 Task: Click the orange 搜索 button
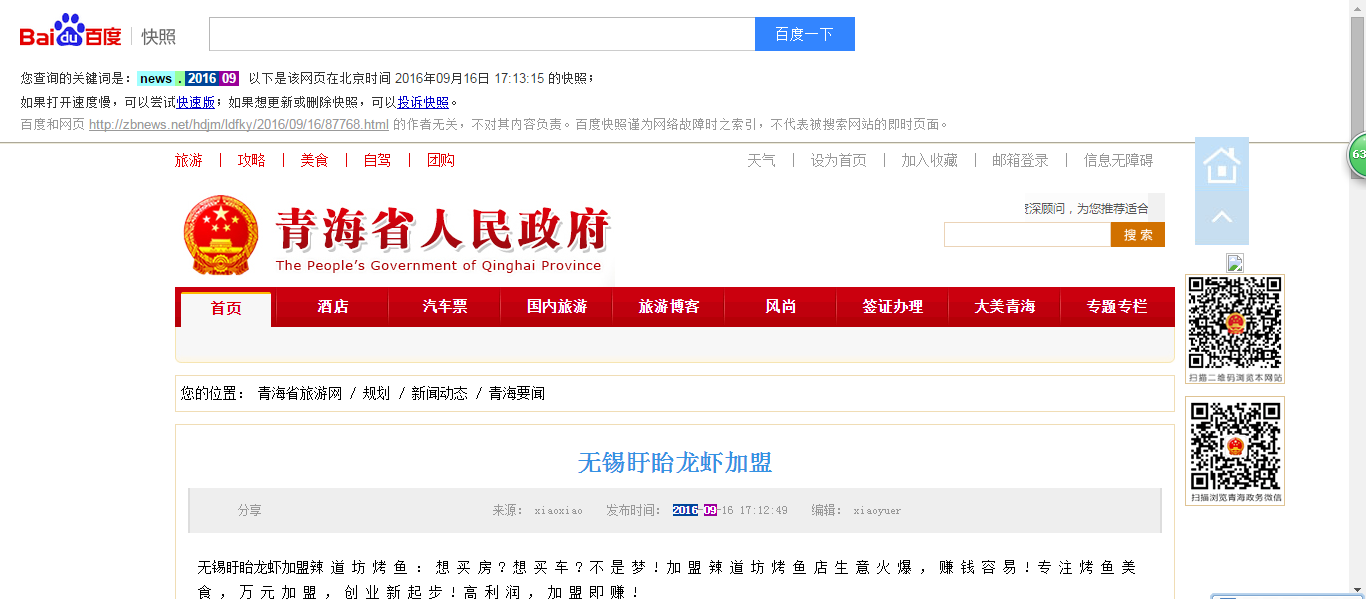tap(1138, 235)
